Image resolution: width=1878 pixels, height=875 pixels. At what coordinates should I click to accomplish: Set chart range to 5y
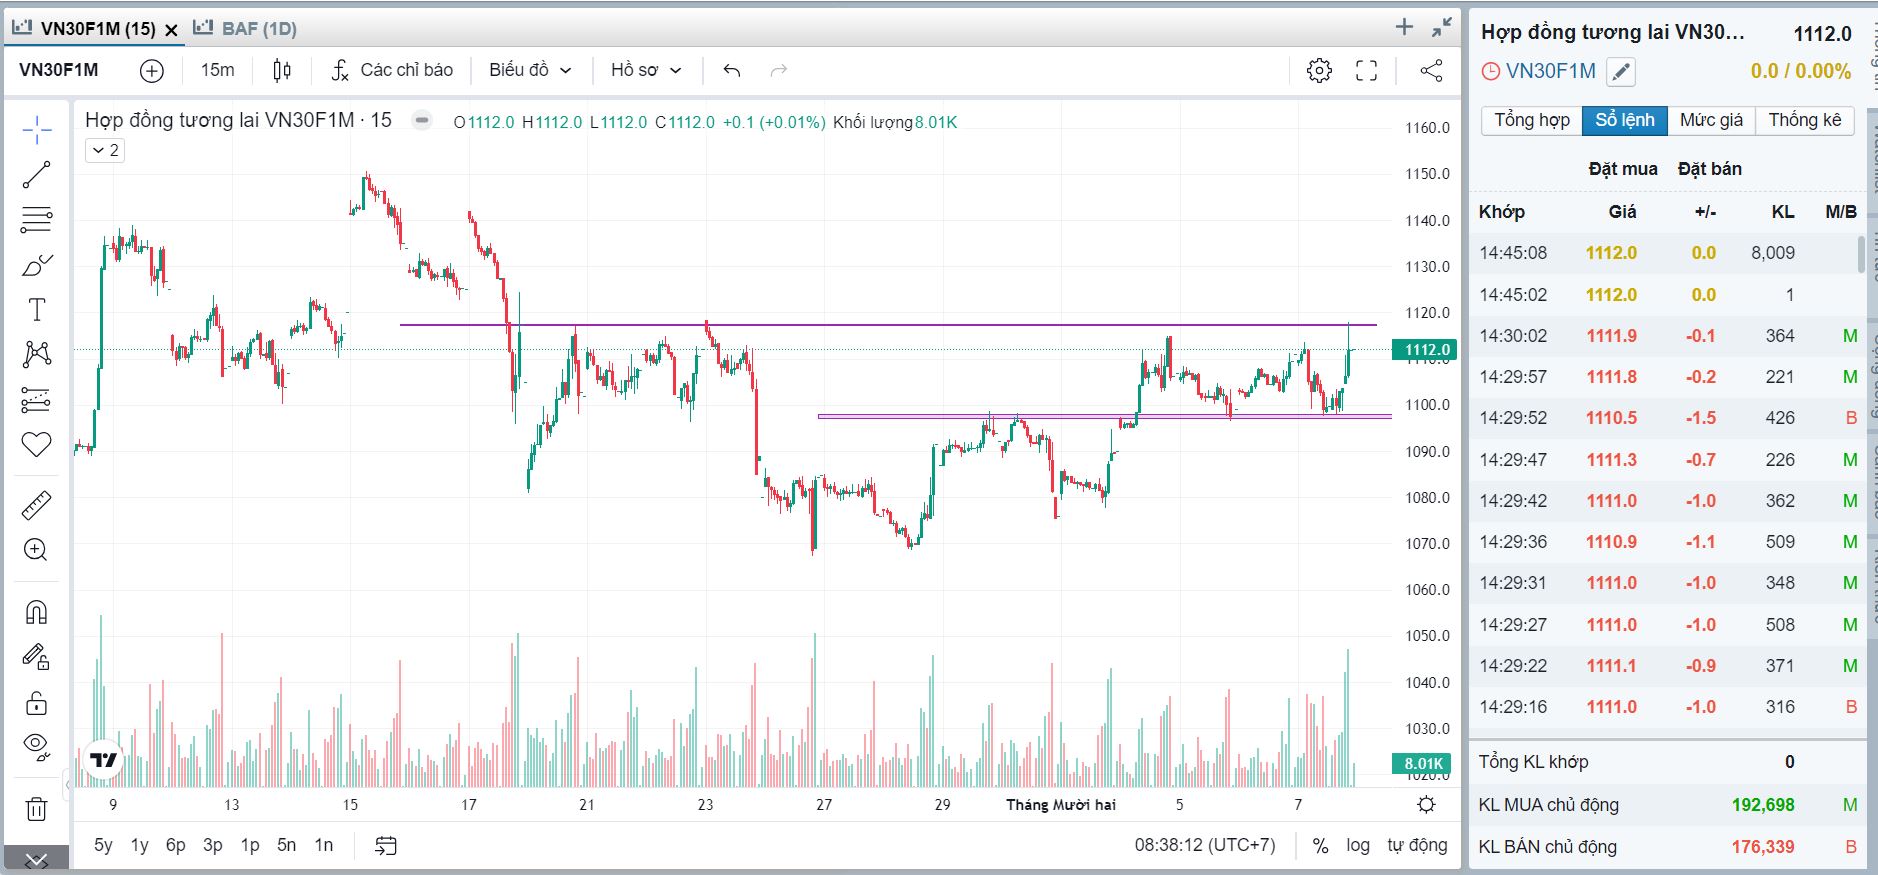(x=103, y=845)
